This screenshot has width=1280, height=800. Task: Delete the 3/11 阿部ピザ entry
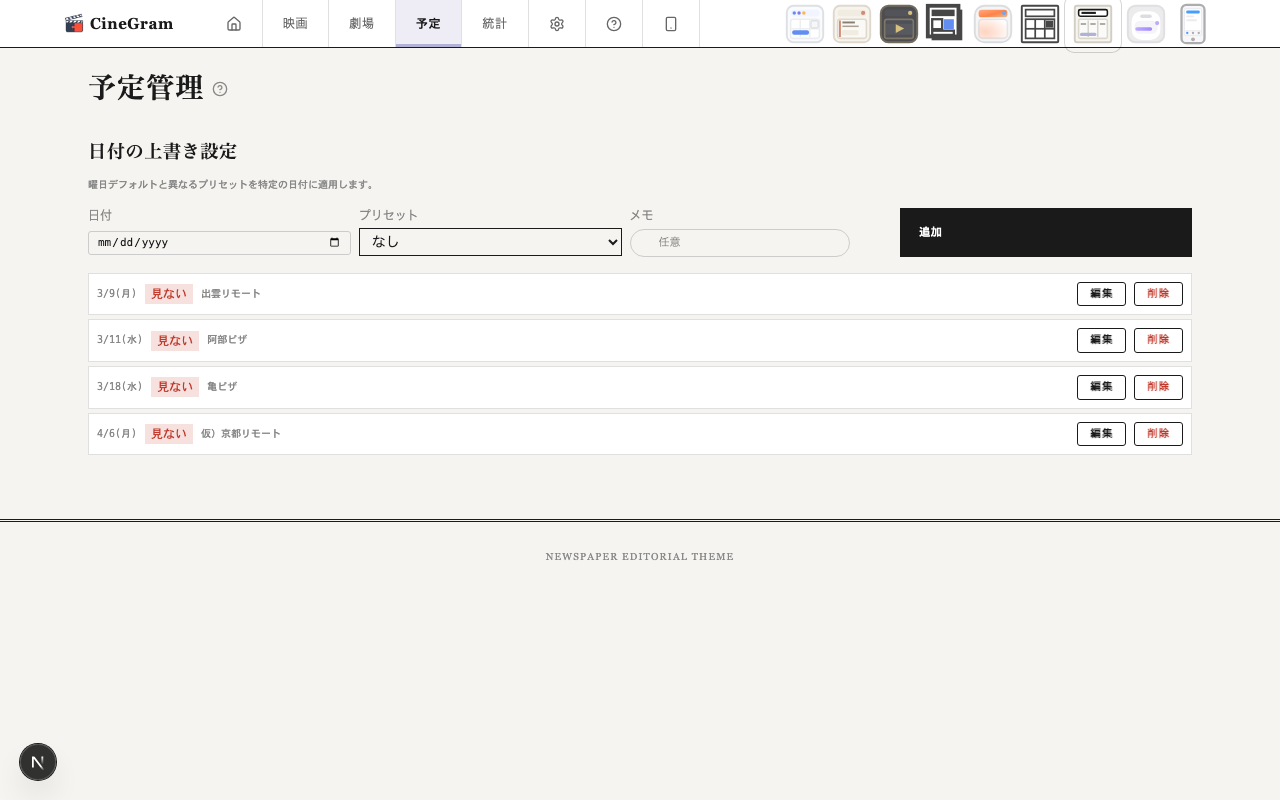pos(1158,340)
